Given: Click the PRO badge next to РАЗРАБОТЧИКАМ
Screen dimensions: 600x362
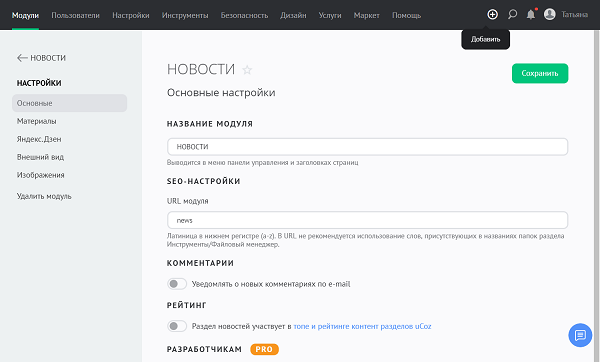Looking at the screenshot, I should tap(264, 349).
